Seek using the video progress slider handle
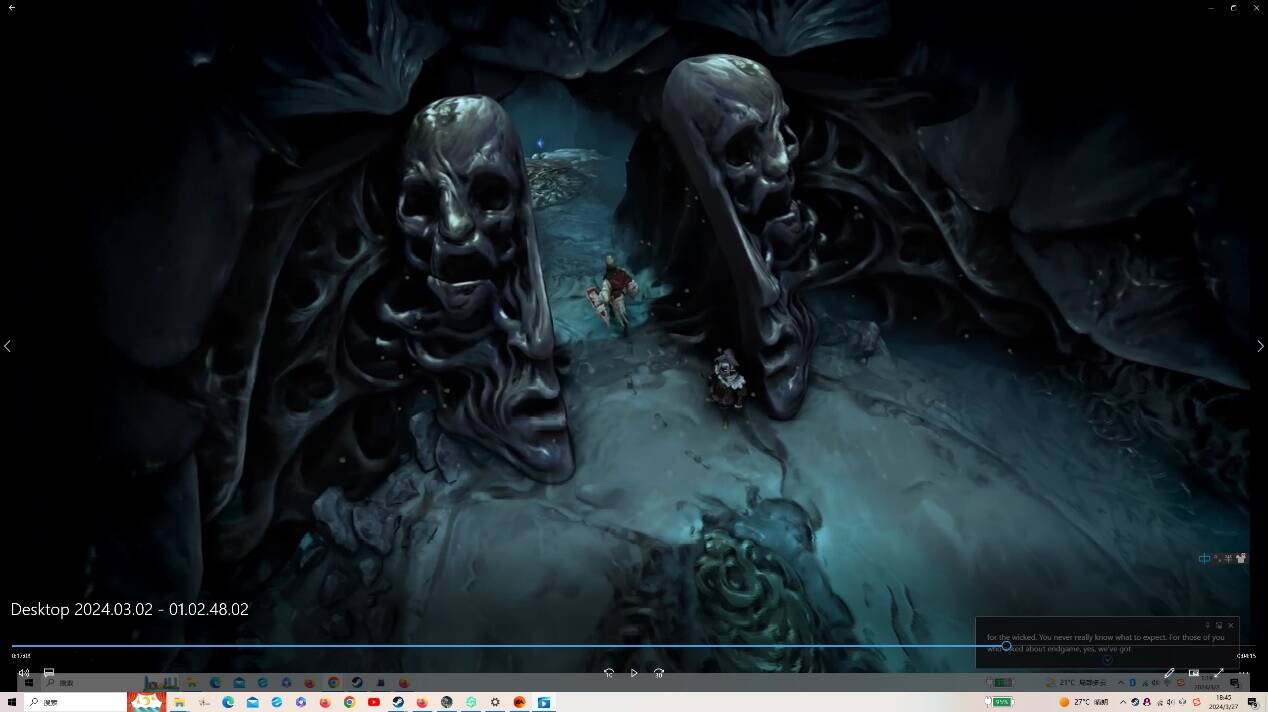The width and height of the screenshot is (1268, 712). [1007, 646]
